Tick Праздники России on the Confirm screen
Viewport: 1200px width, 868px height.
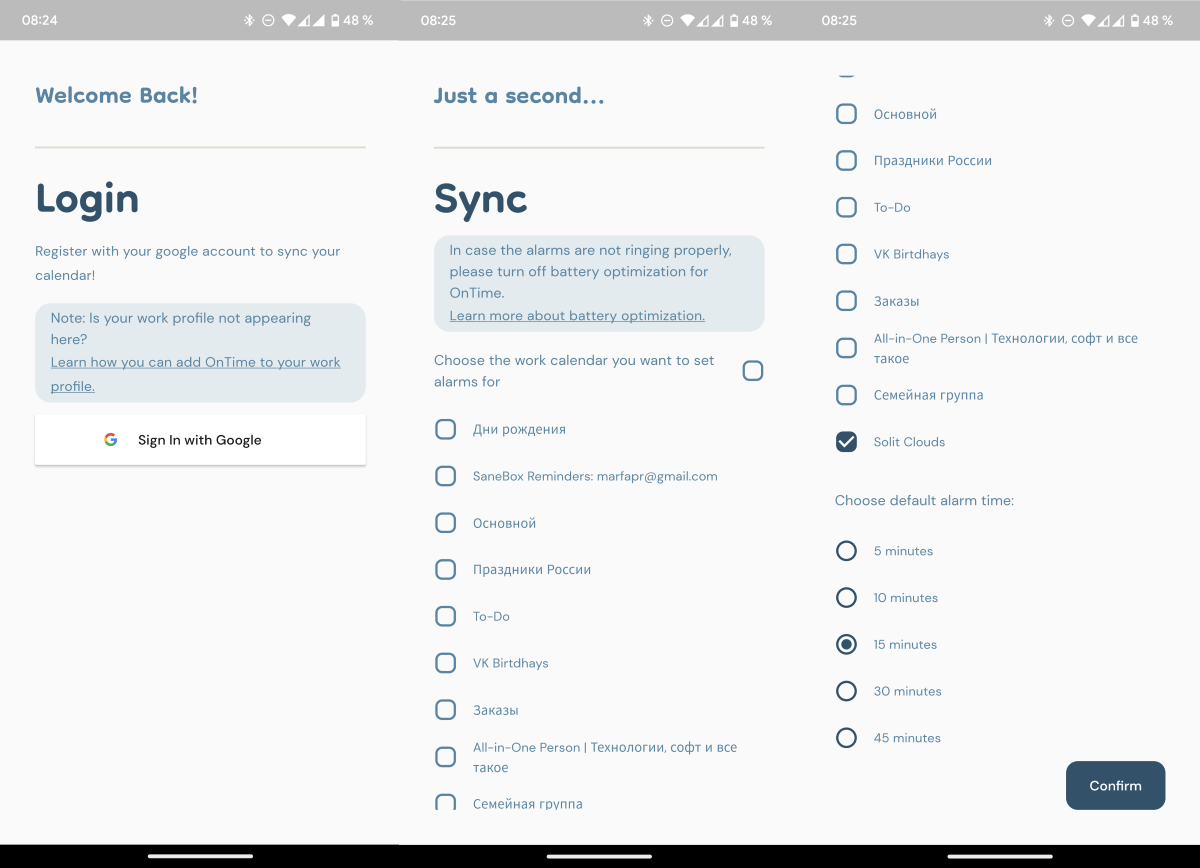847,160
